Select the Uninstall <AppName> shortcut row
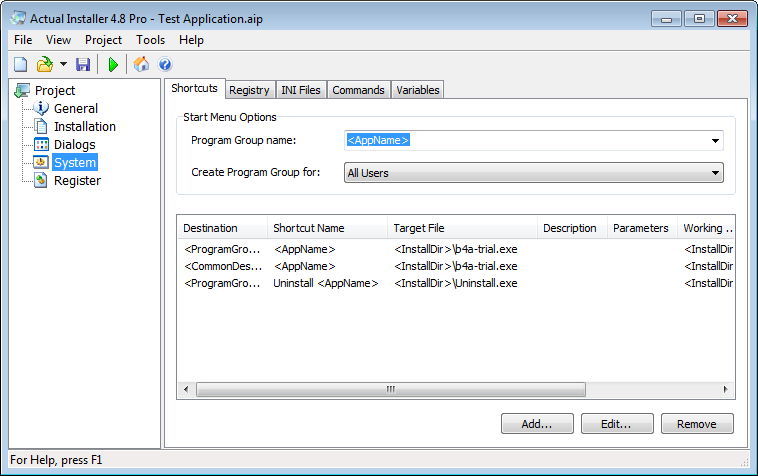The image size is (758, 476). [x=456, y=283]
